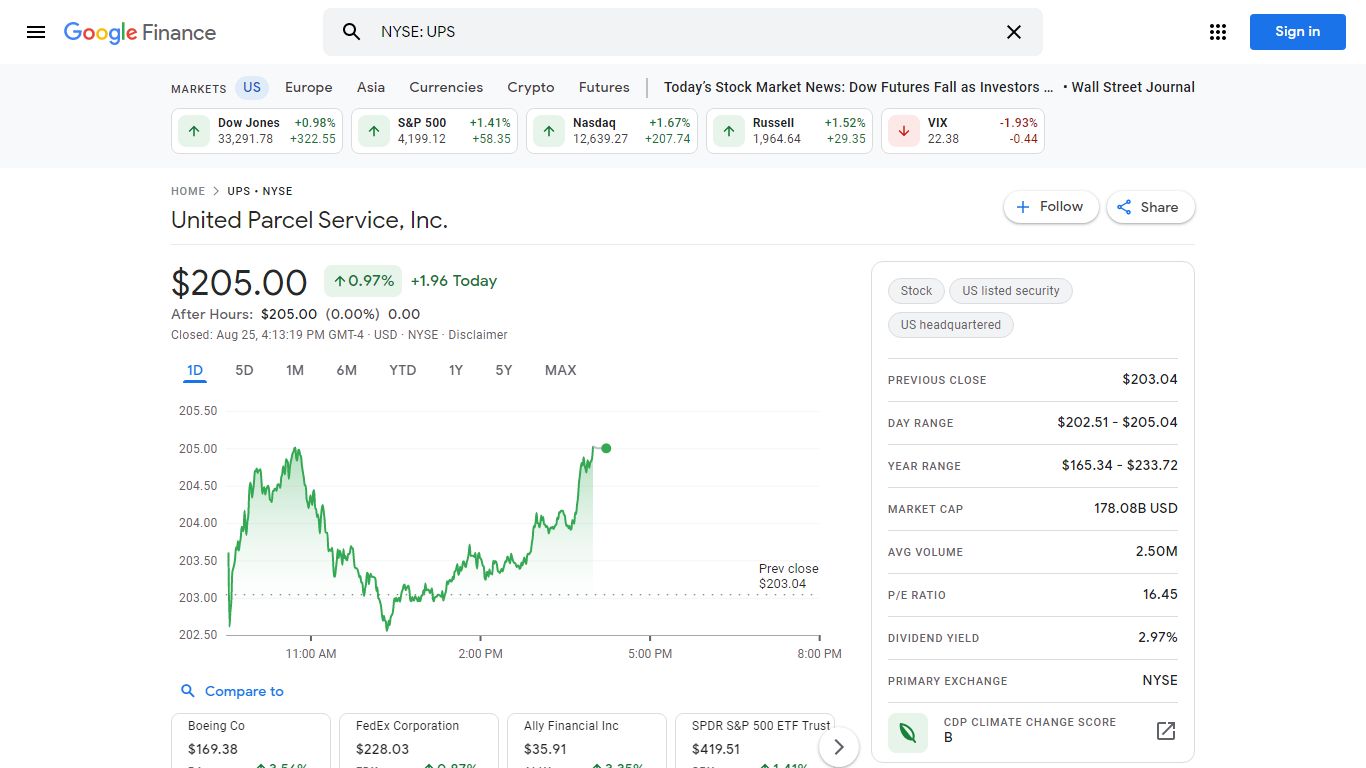This screenshot has height=768, width=1366.
Task: Click the VIX red down arrow icon
Action: point(904,131)
